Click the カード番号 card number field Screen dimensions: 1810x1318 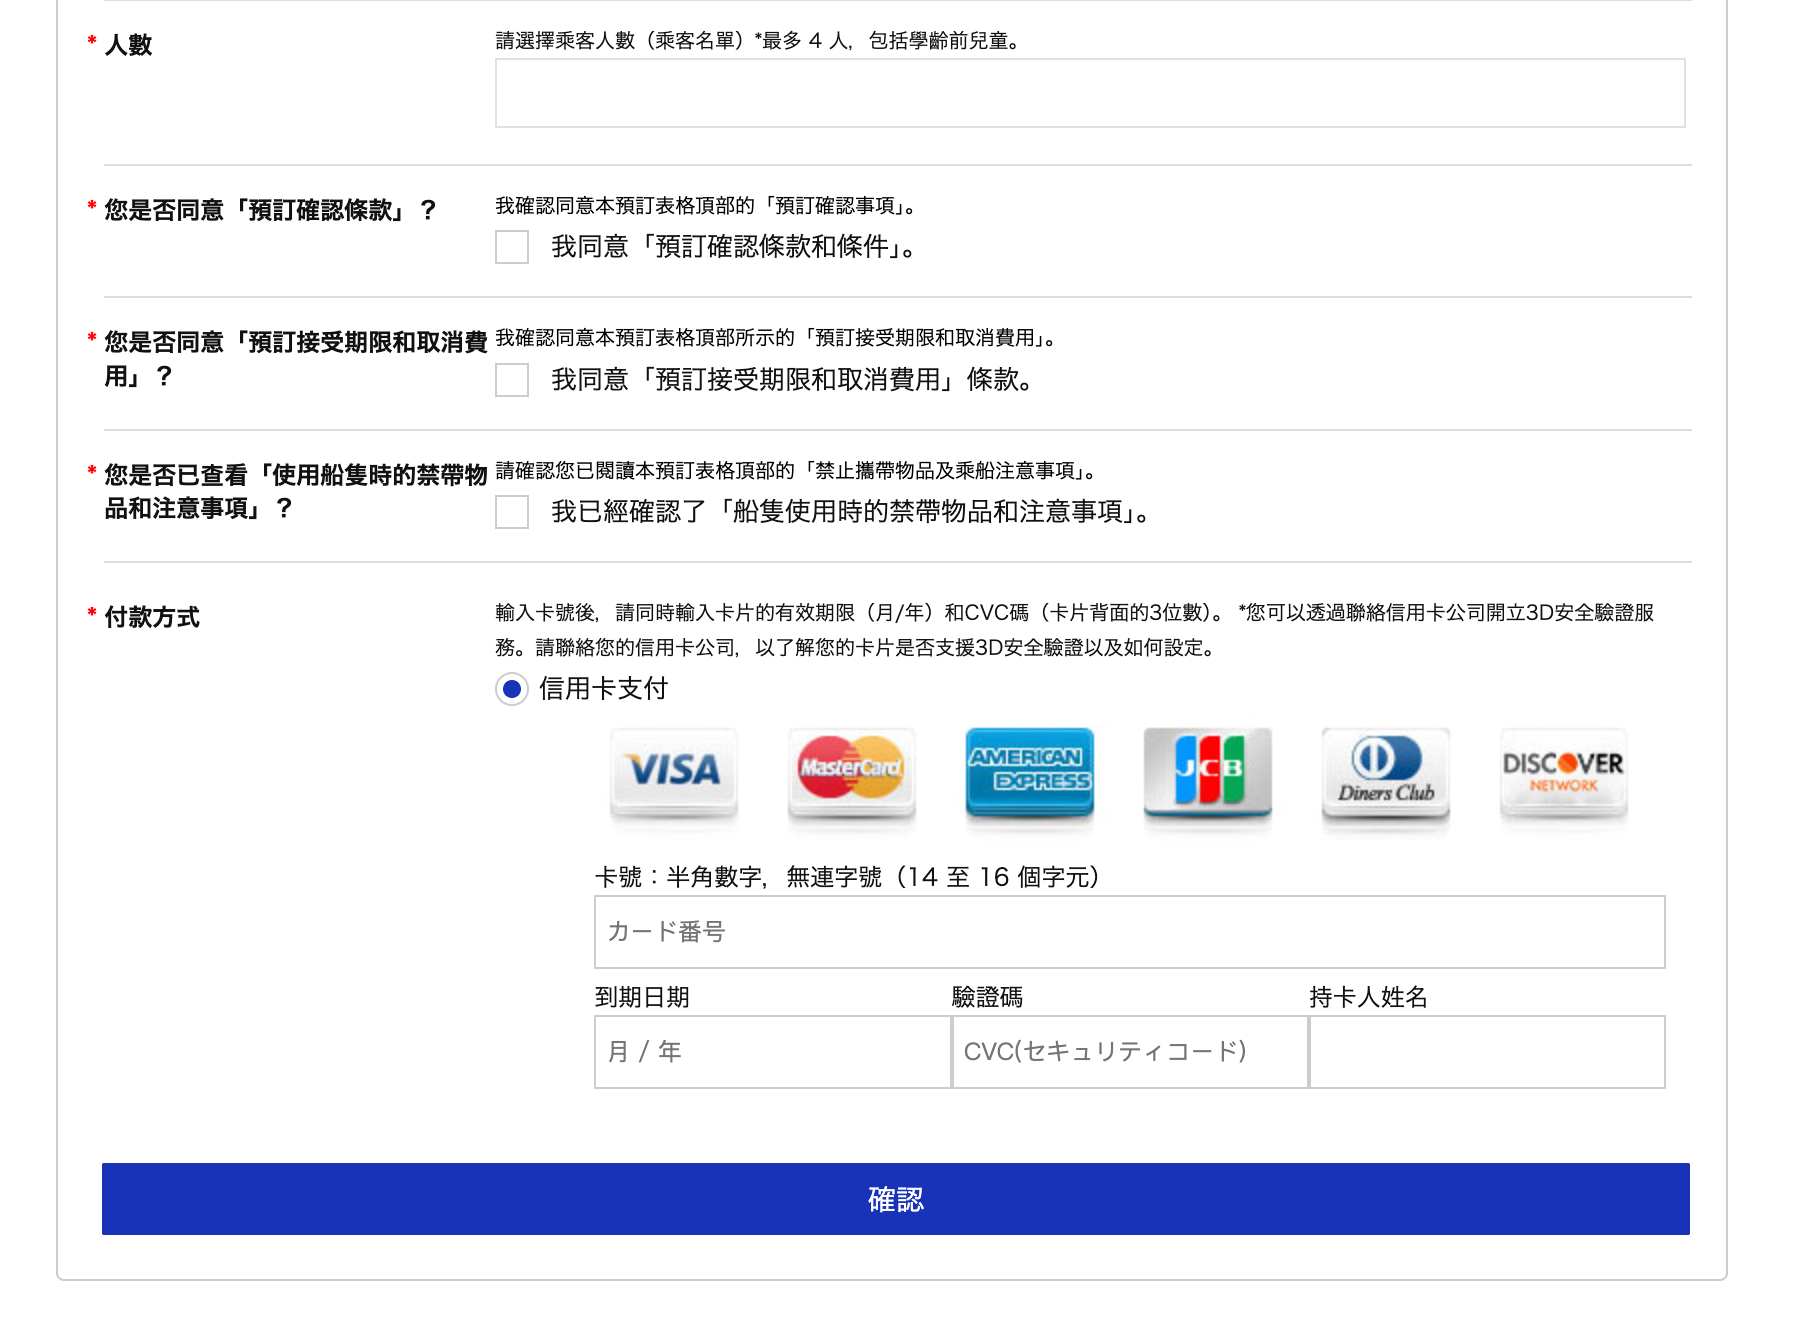1128,931
